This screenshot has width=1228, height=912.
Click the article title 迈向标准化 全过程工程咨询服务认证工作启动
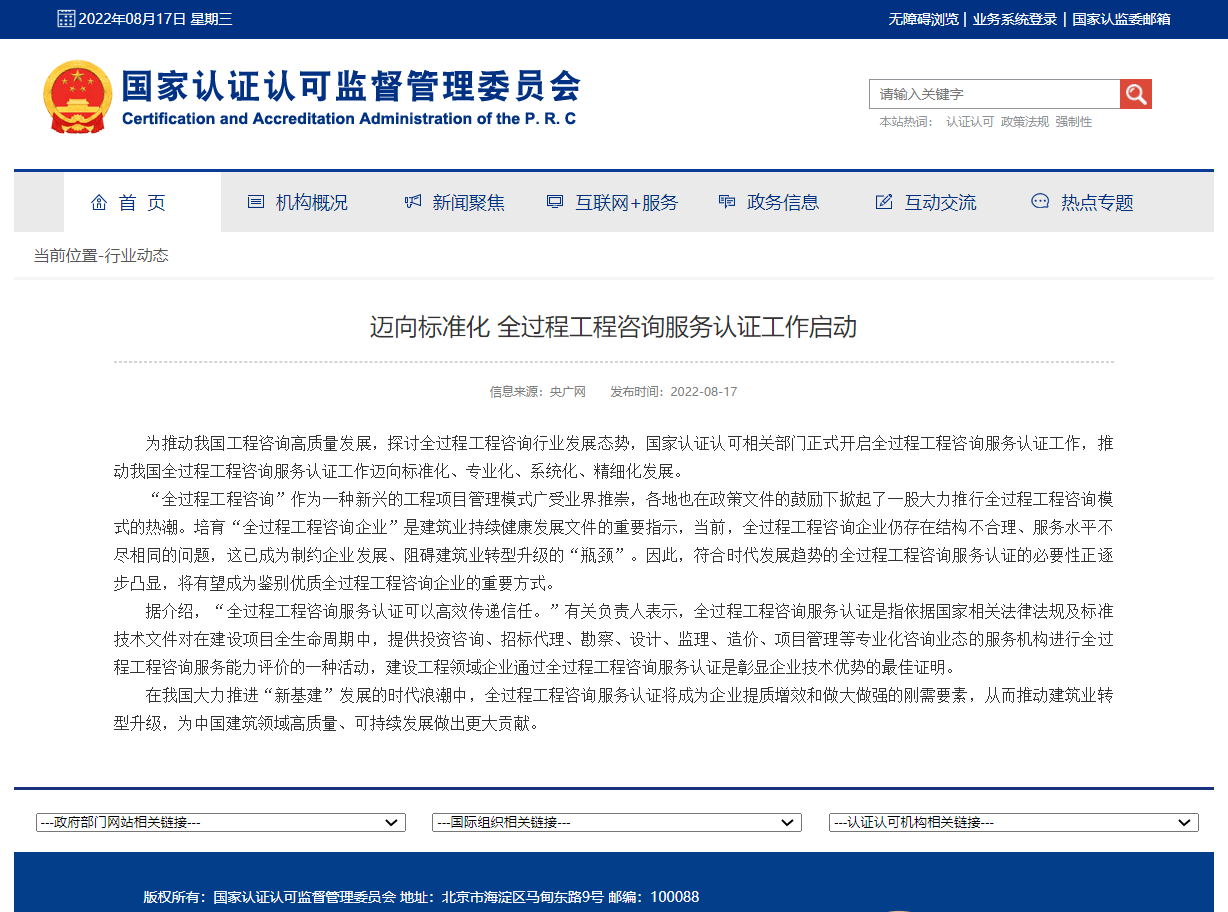pyautogui.click(x=613, y=327)
